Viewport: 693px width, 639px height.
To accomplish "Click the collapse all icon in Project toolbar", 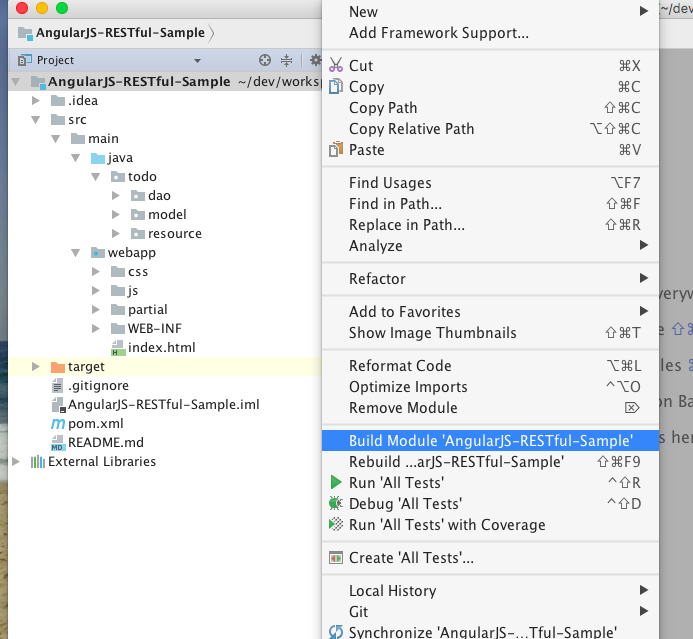I will pyautogui.click(x=286, y=60).
